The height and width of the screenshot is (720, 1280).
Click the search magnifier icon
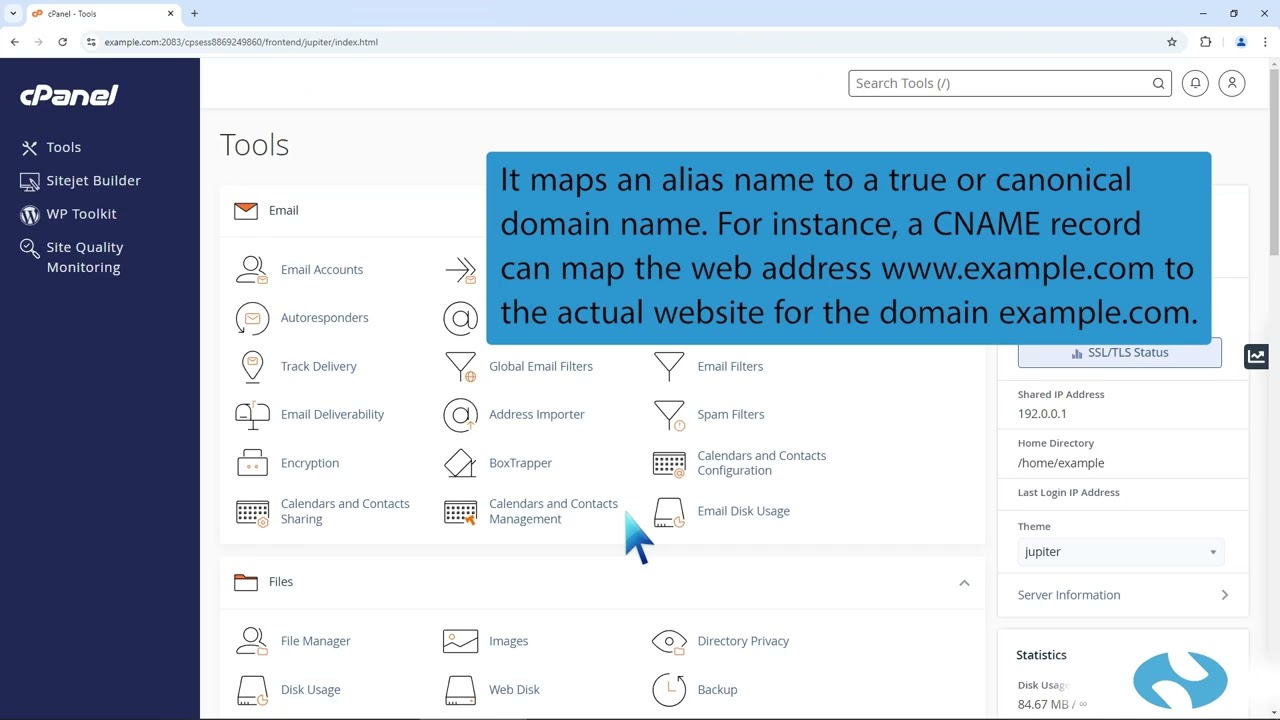click(x=1158, y=83)
